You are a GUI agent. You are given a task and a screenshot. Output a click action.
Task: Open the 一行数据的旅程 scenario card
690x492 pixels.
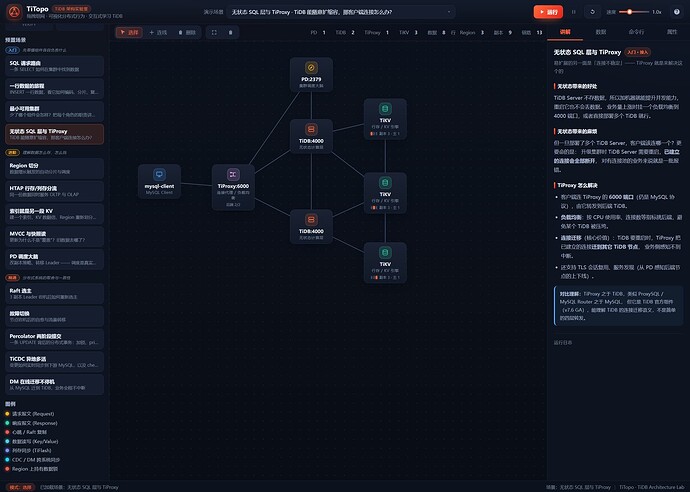(55, 89)
